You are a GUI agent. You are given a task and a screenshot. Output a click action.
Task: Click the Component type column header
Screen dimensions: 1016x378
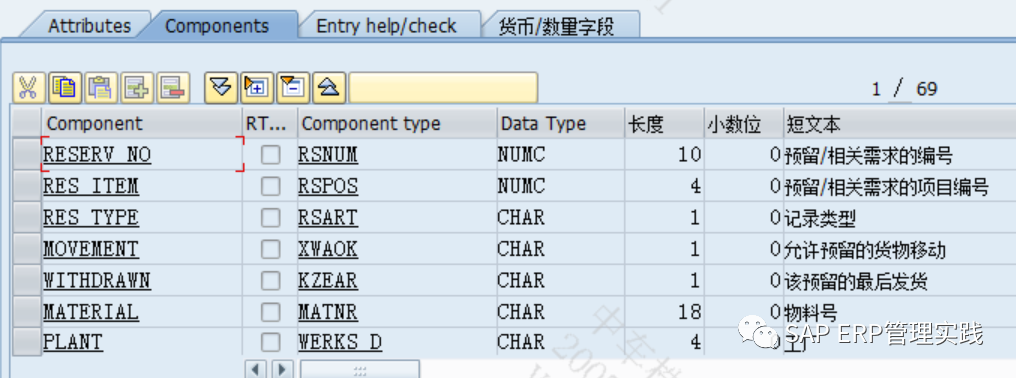[397, 123]
